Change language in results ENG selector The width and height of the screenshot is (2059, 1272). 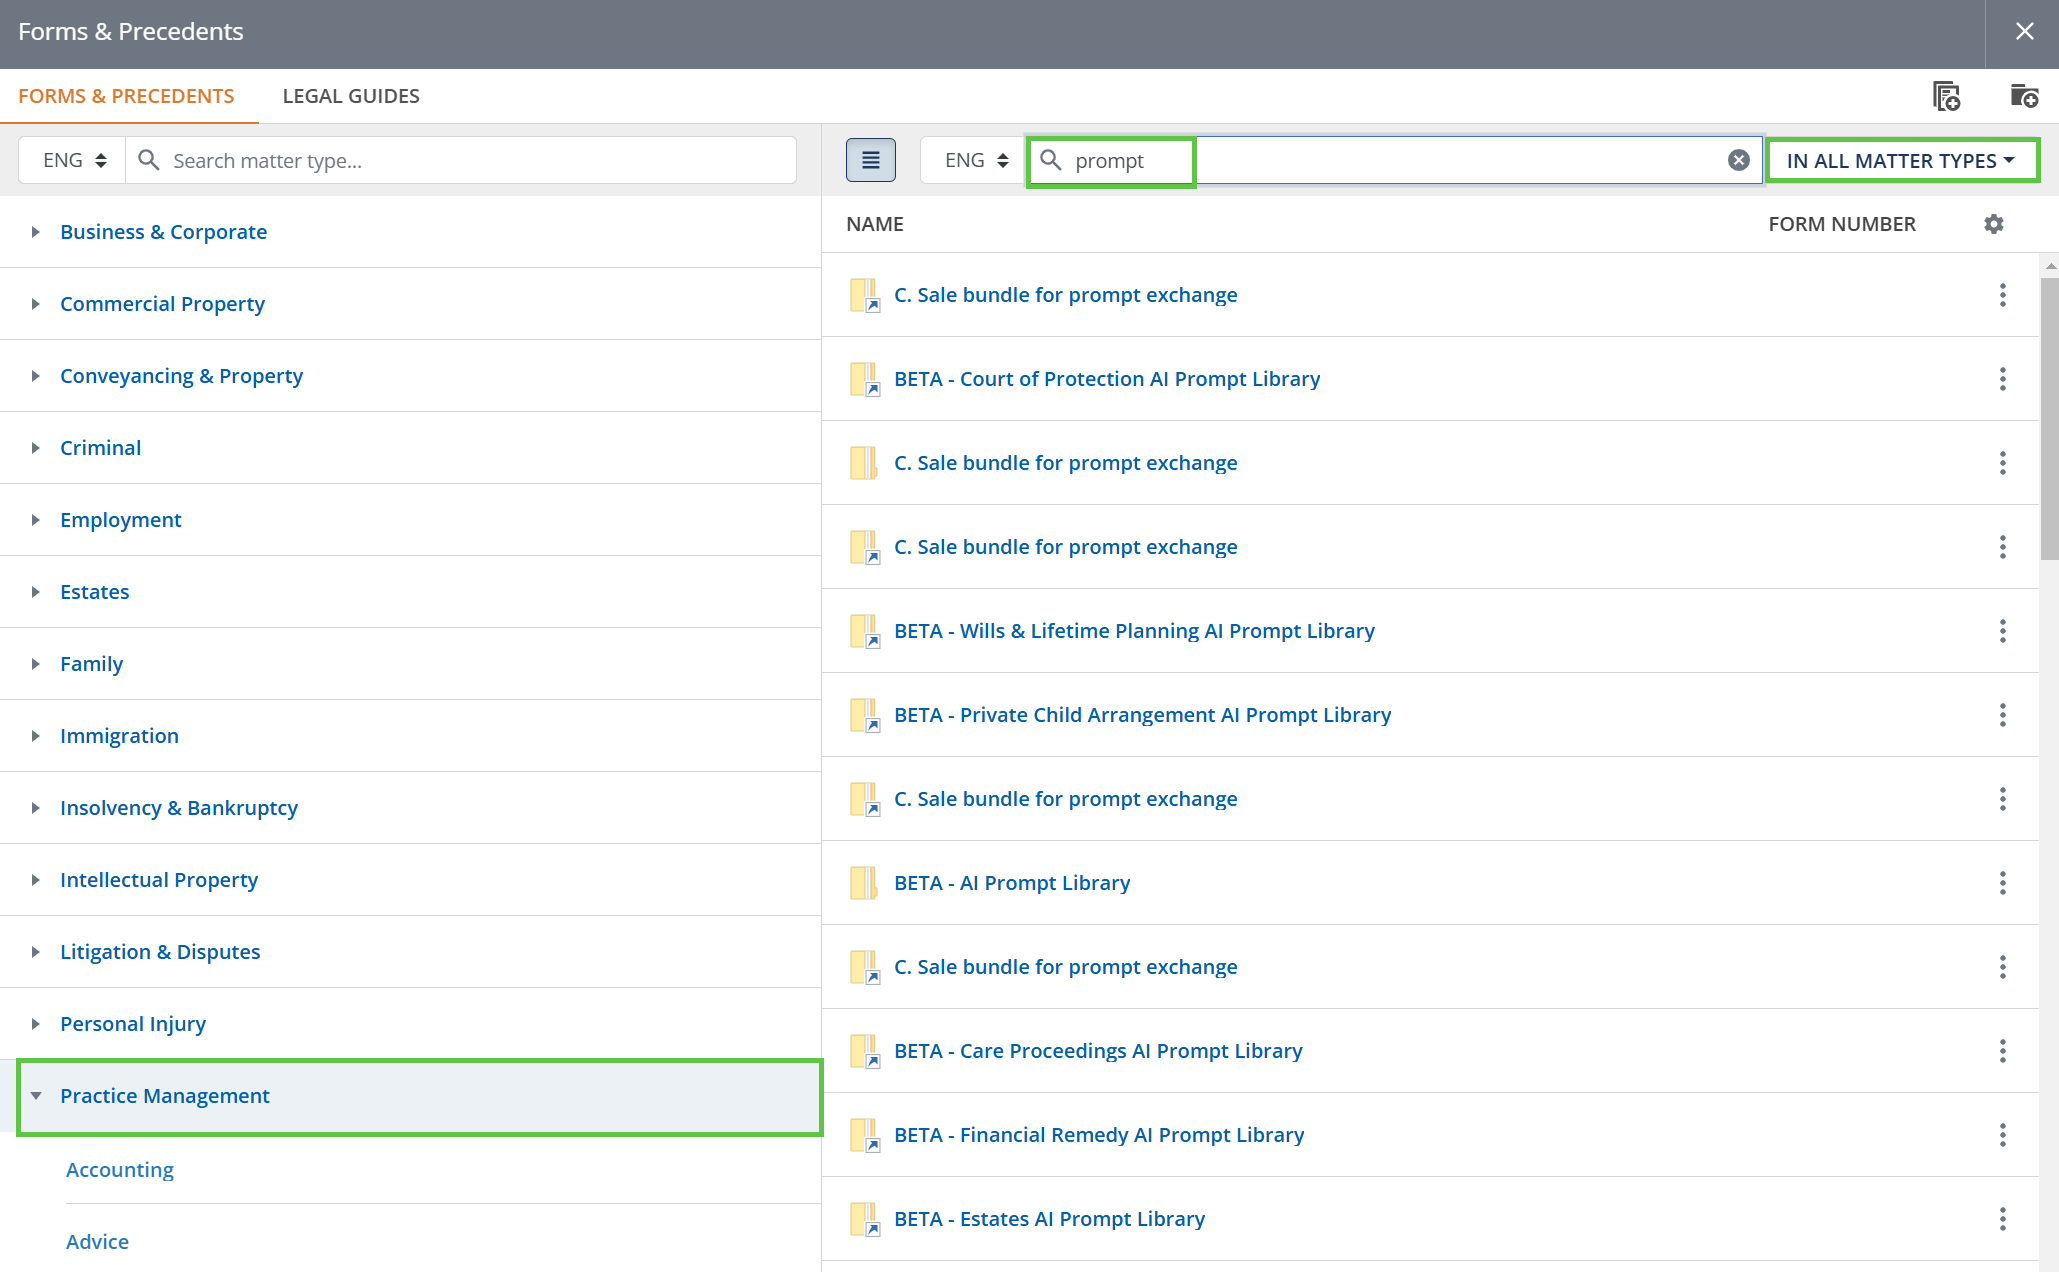(x=975, y=160)
